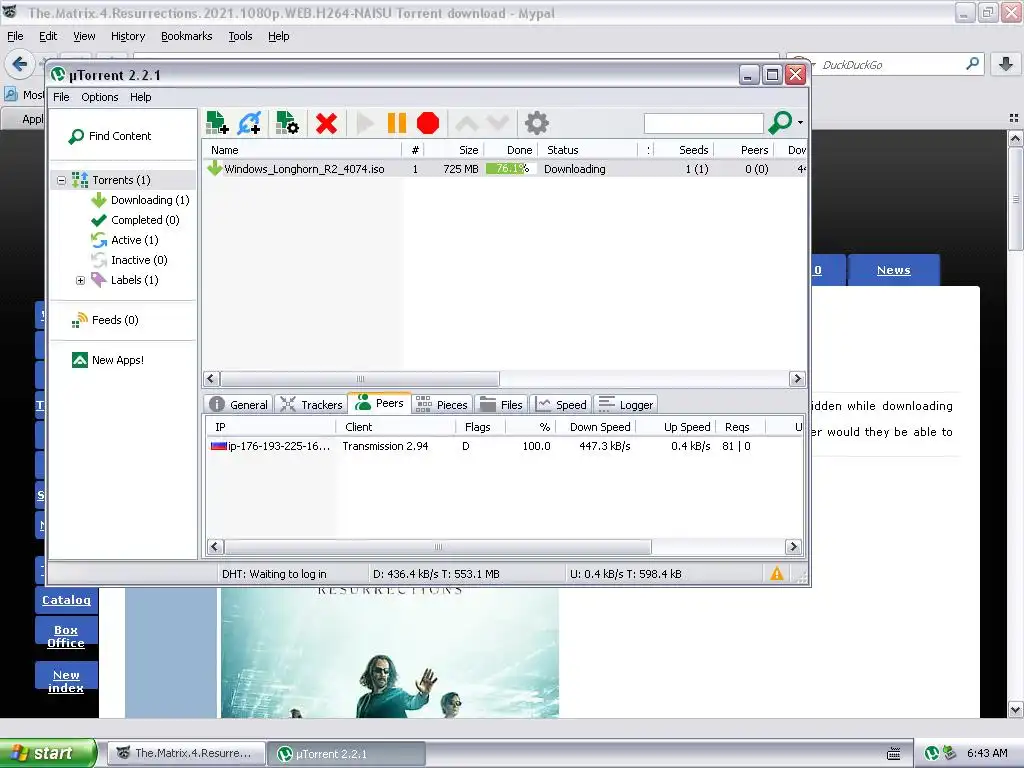Sort peer list by Client column
This screenshot has height=768, width=1024.
[396, 427]
